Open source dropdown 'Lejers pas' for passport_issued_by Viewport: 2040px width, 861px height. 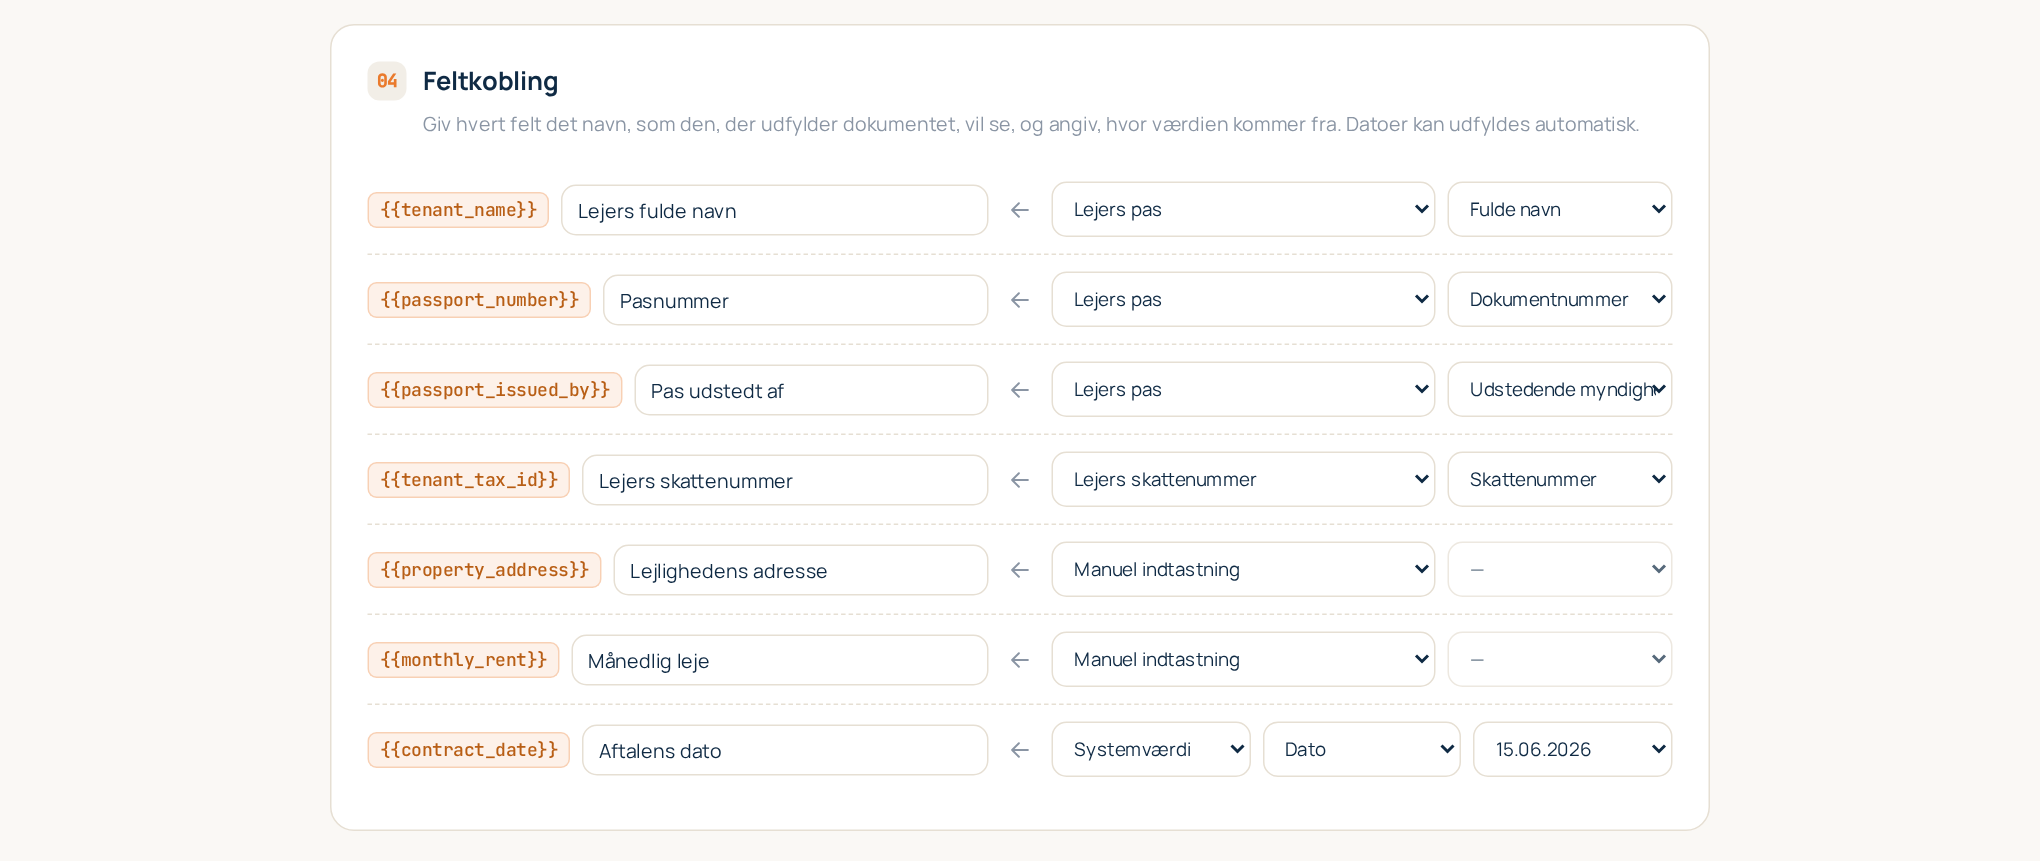(1243, 389)
